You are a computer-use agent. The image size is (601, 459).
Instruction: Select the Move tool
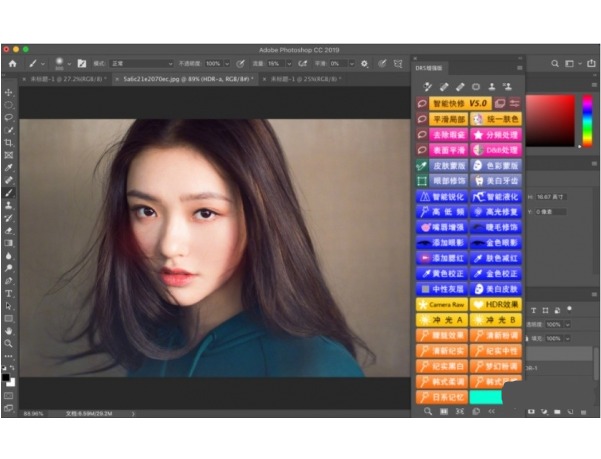tap(9, 92)
